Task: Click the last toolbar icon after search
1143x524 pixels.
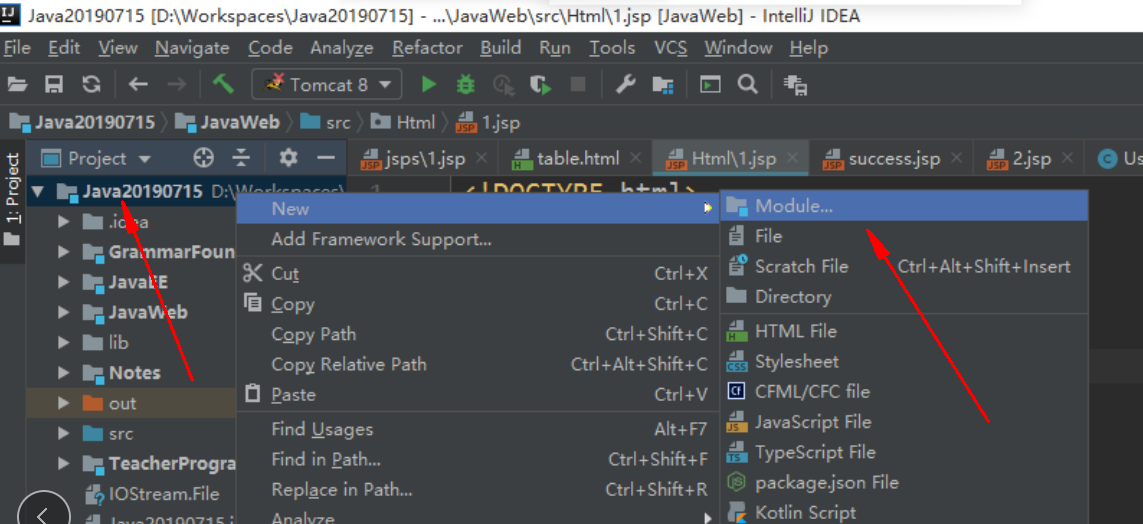Action: click(x=795, y=85)
